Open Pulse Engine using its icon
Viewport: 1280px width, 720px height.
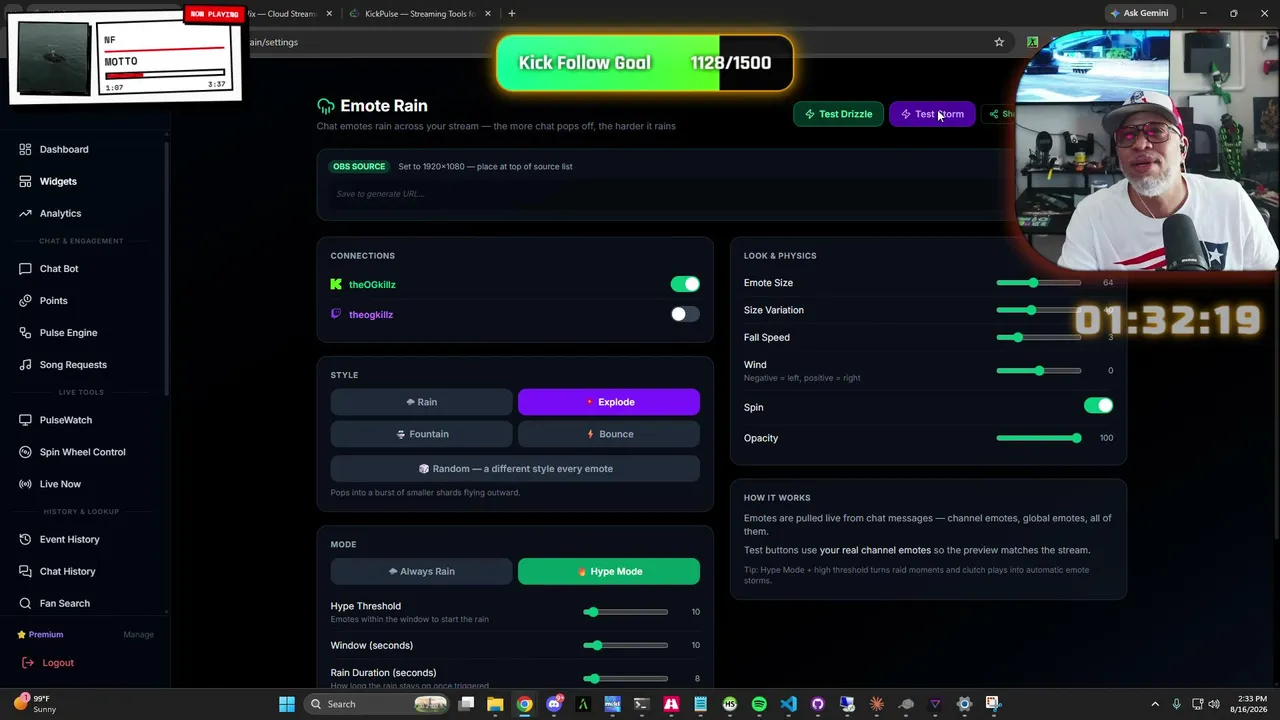(x=25, y=333)
